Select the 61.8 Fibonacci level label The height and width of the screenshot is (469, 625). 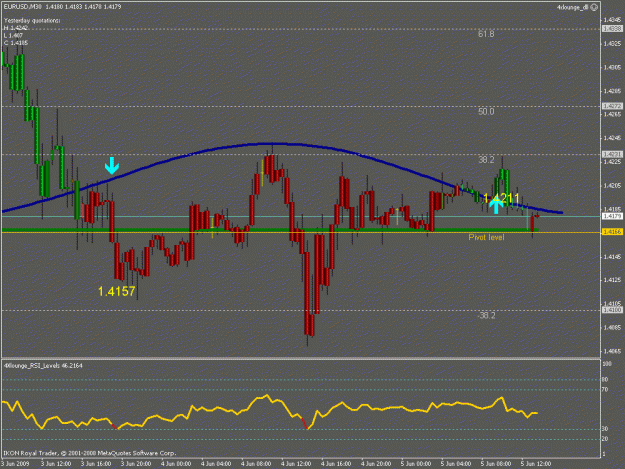(486, 34)
